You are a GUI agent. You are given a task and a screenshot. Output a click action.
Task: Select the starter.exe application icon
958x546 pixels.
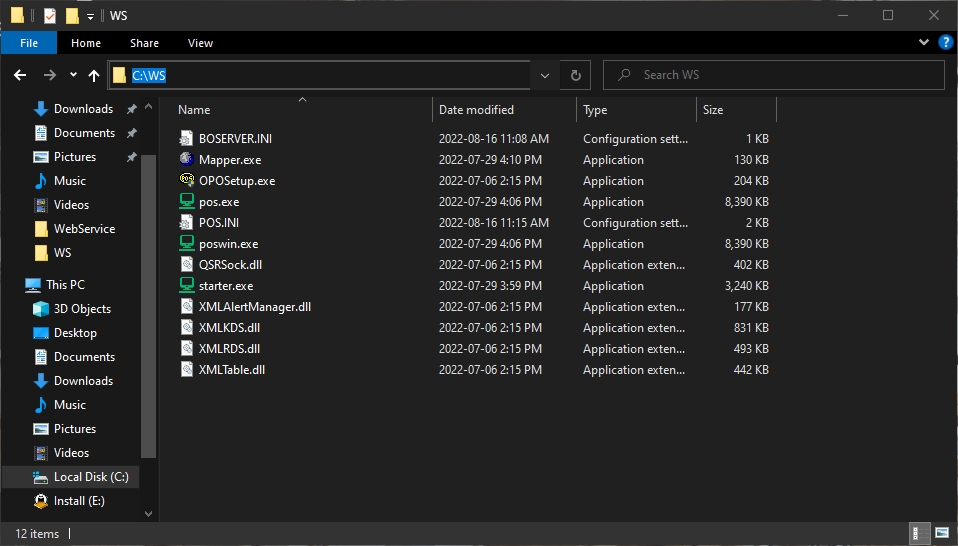click(187, 286)
